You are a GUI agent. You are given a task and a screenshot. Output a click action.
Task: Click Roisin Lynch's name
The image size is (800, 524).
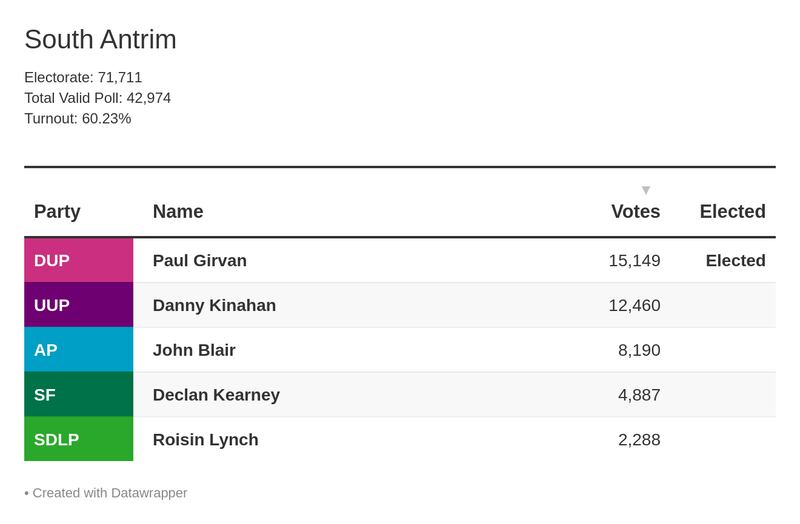pos(205,440)
